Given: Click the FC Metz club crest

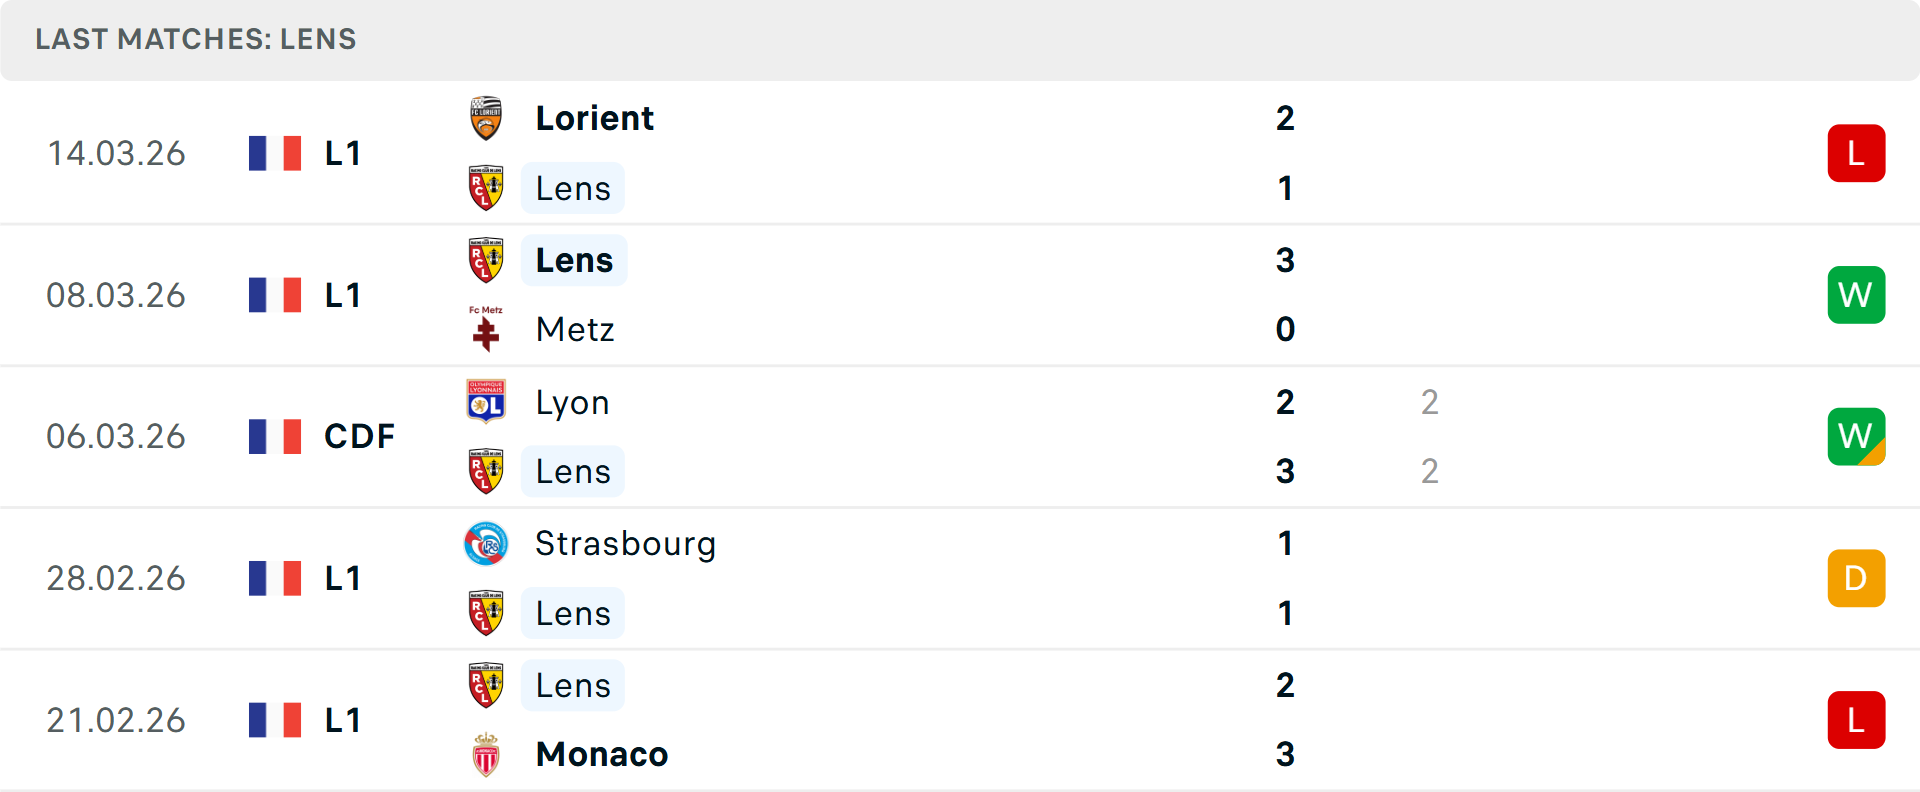Looking at the screenshot, I should pos(486,329).
